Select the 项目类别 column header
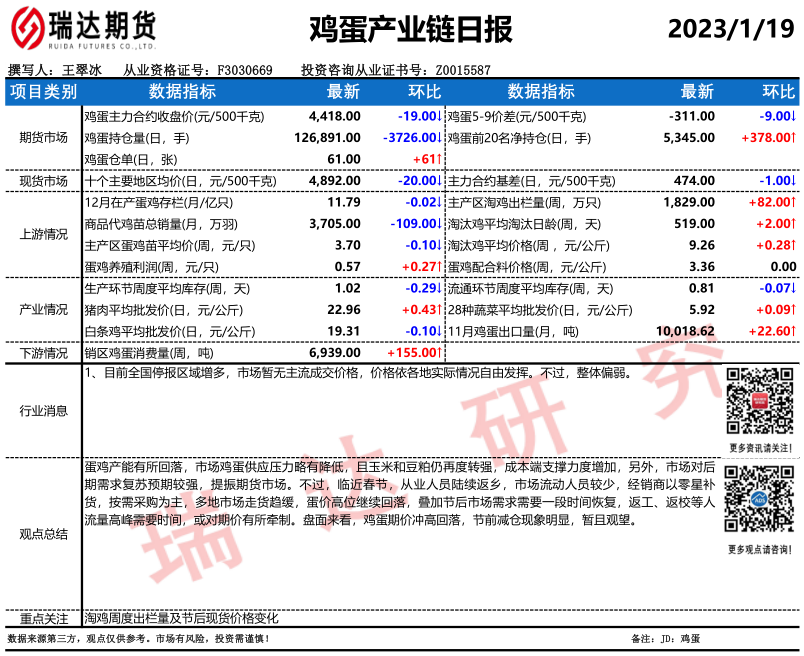Screen dimensions: 804x656 (x=42, y=92)
